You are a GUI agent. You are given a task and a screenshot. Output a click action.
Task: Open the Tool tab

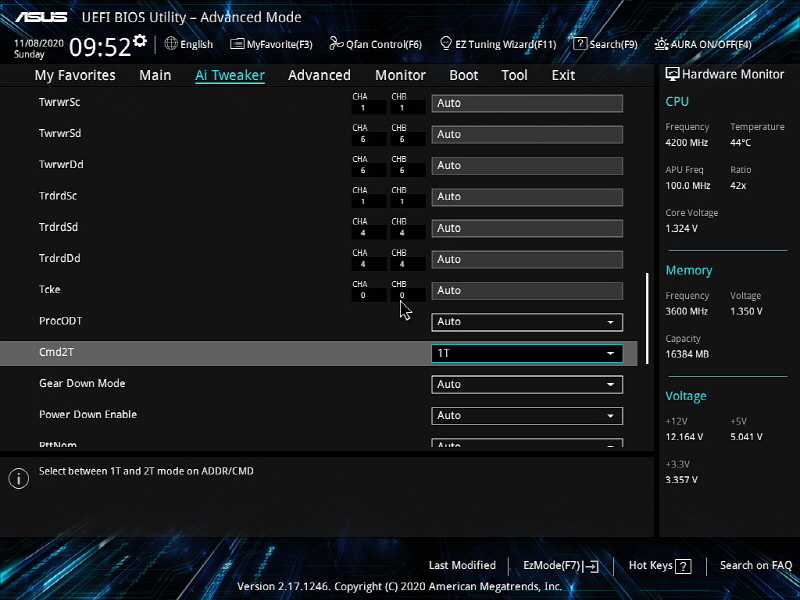514,76
